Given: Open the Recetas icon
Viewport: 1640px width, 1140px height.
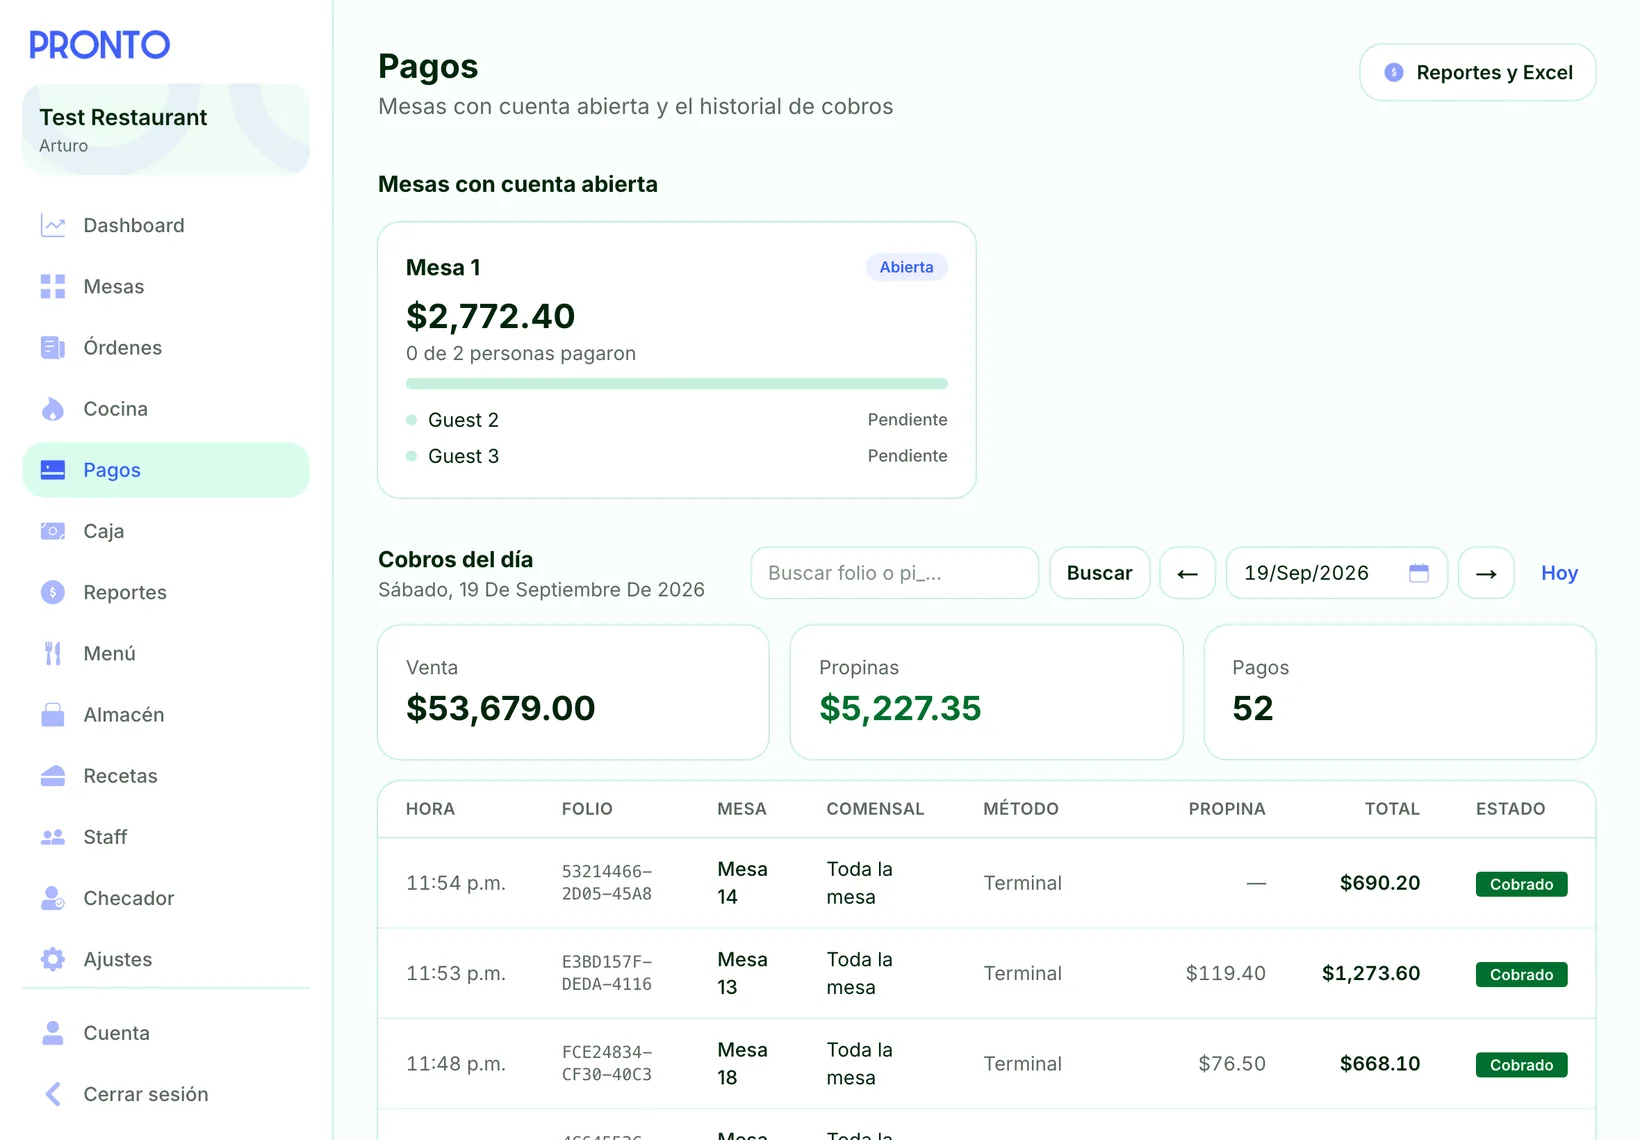Looking at the screenshot, I should pos(53,776).
